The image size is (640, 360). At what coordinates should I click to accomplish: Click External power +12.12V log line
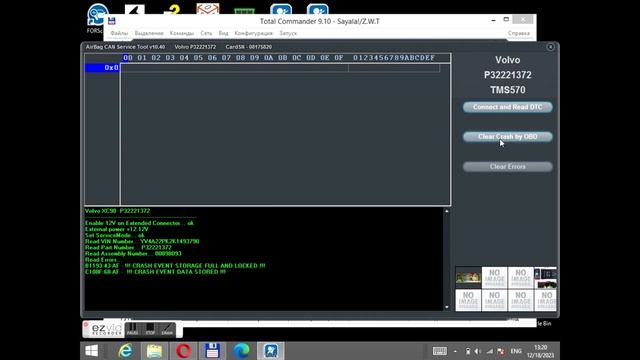[x=117, y=229]
